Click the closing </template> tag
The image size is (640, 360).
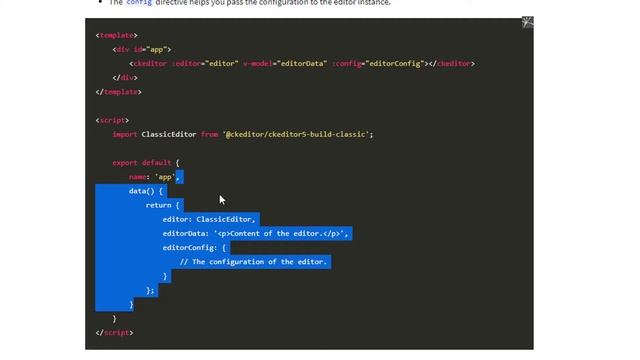click(x=118, y=92)
